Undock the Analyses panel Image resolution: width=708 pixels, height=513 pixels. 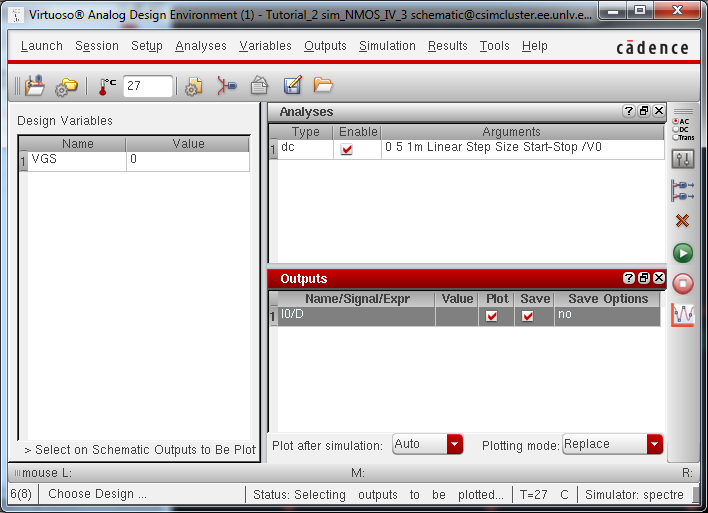point(644,111)
